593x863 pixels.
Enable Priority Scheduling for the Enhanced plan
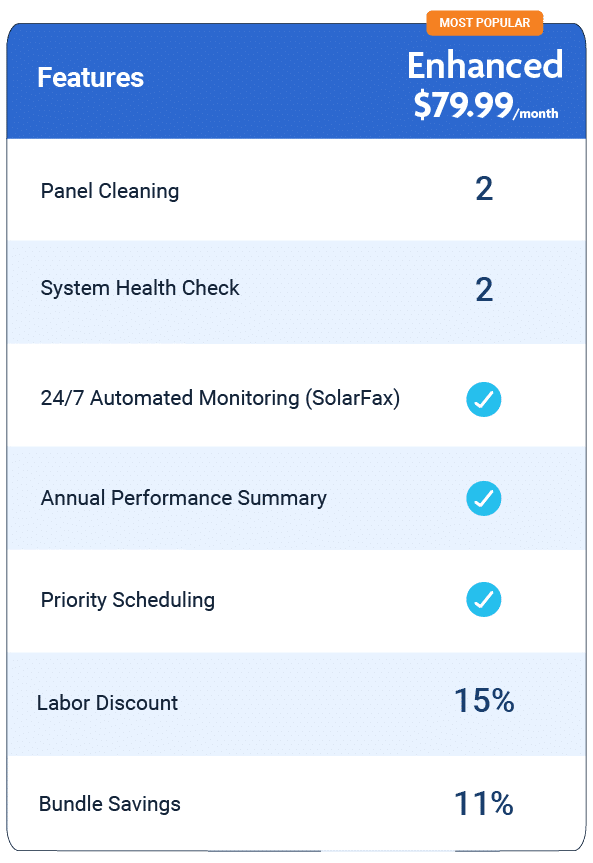pos(484,601)
